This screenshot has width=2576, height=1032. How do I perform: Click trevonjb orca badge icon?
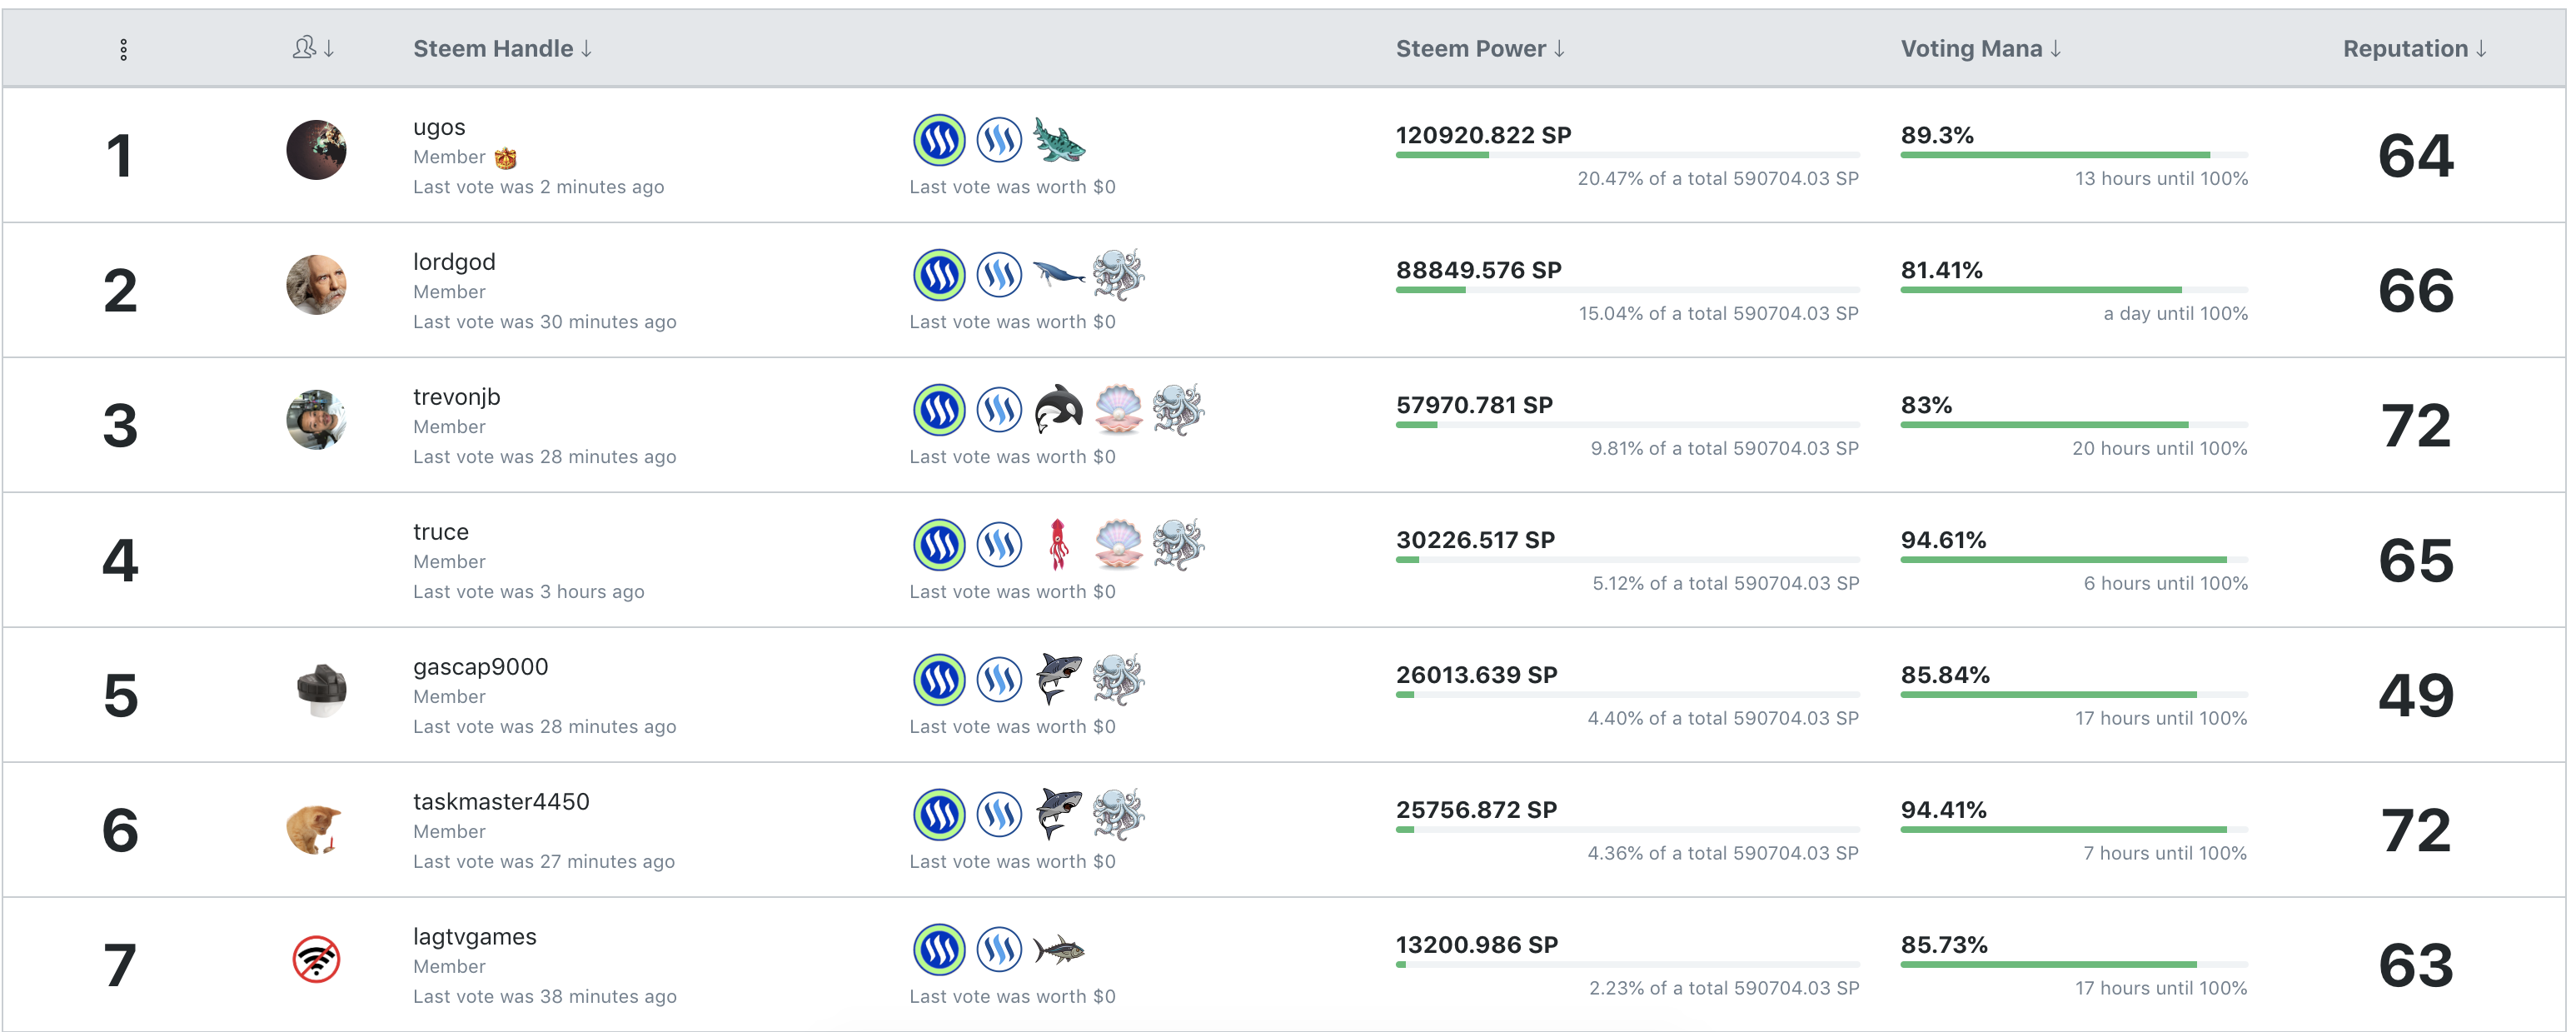coord(1058,409)
